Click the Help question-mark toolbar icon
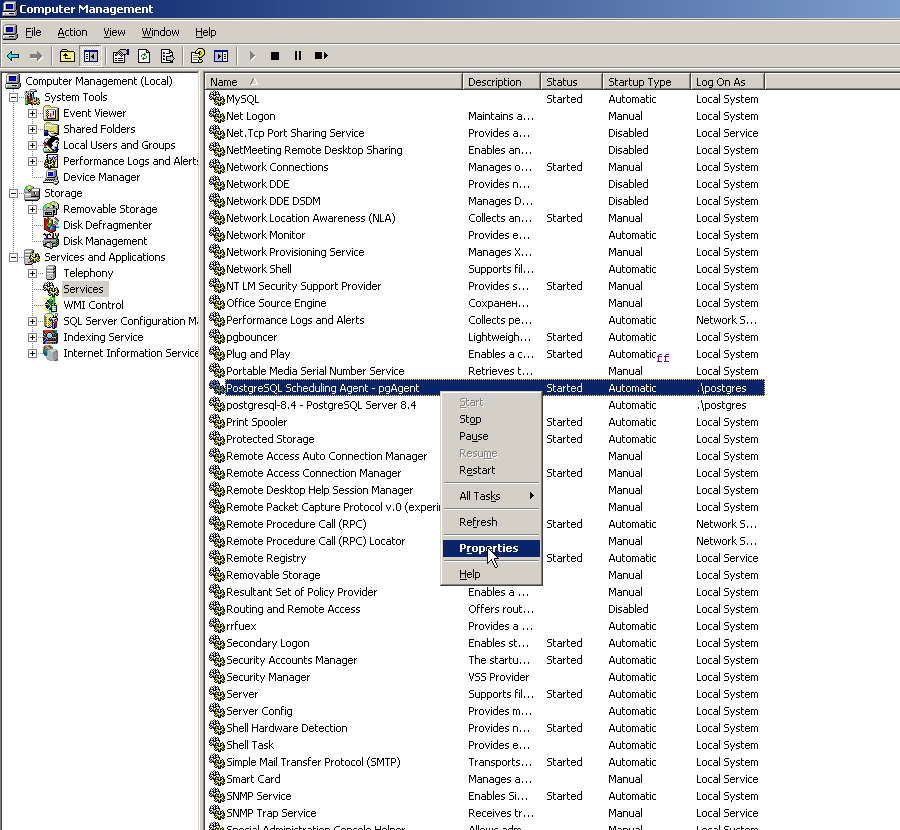Viewport: 900px width, 830px height. point(197,56)
